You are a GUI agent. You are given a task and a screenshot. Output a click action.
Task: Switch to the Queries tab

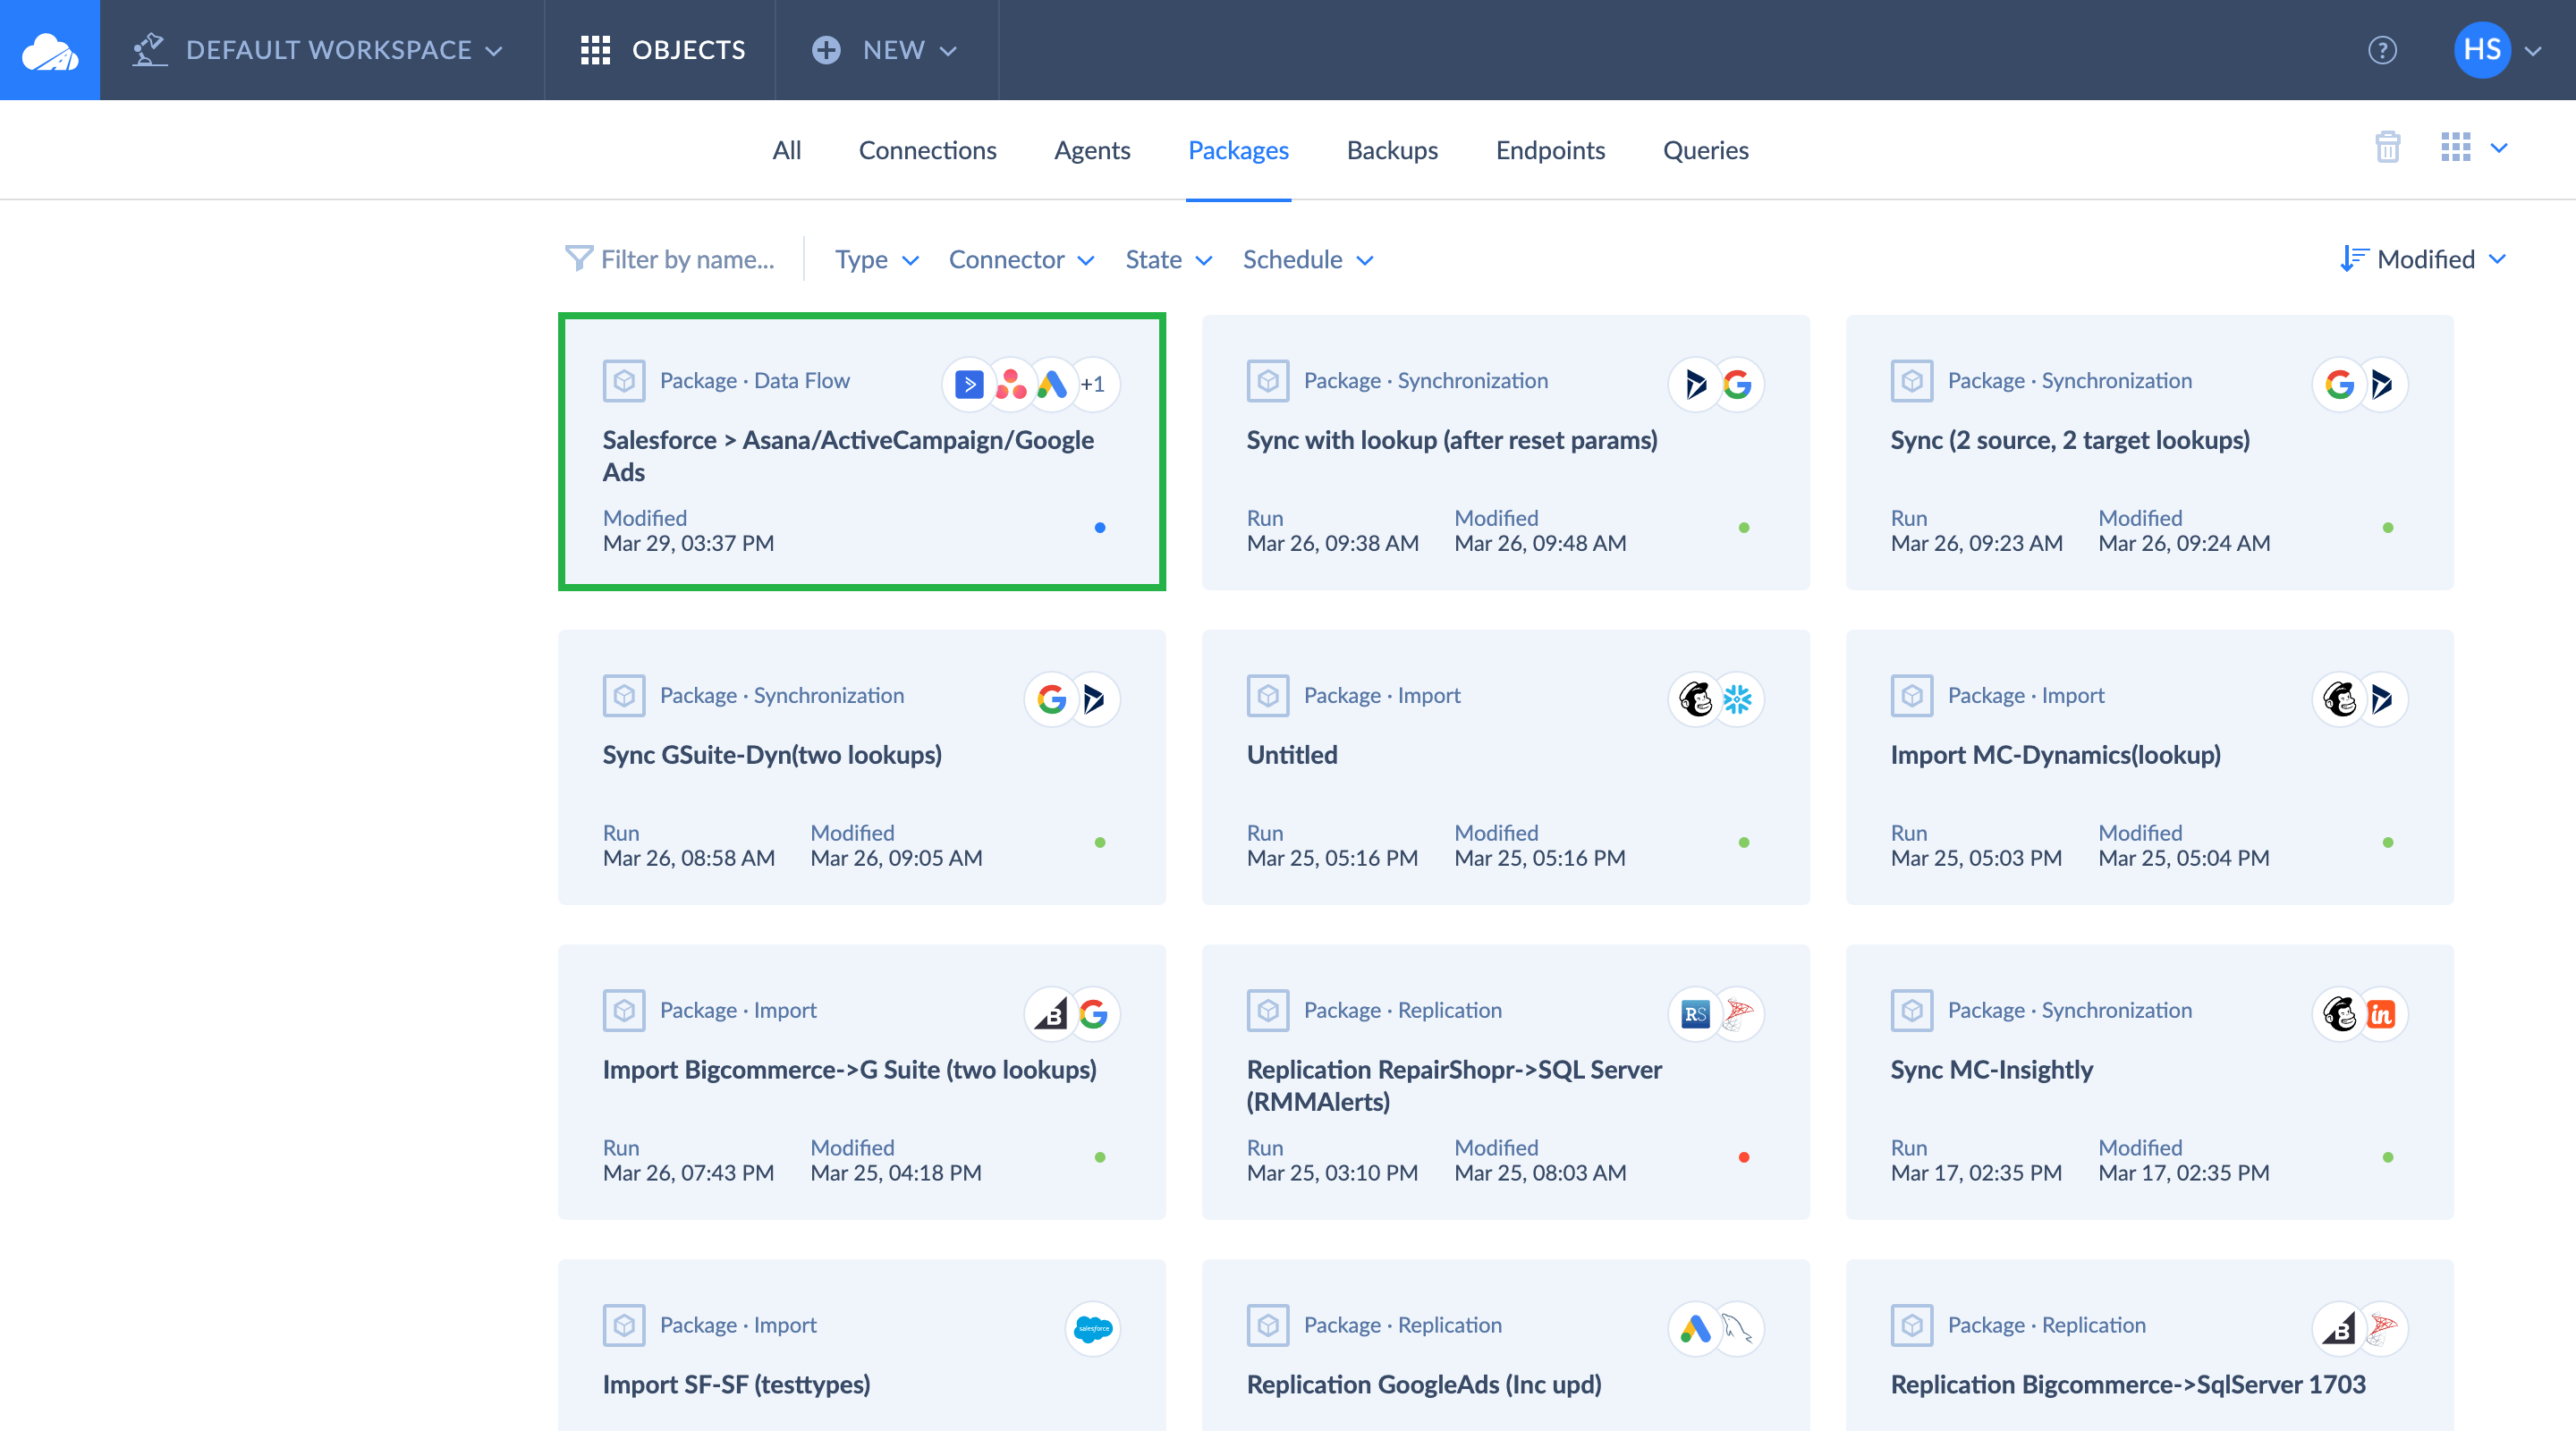pyautogui.click(x=1705, y=150)
